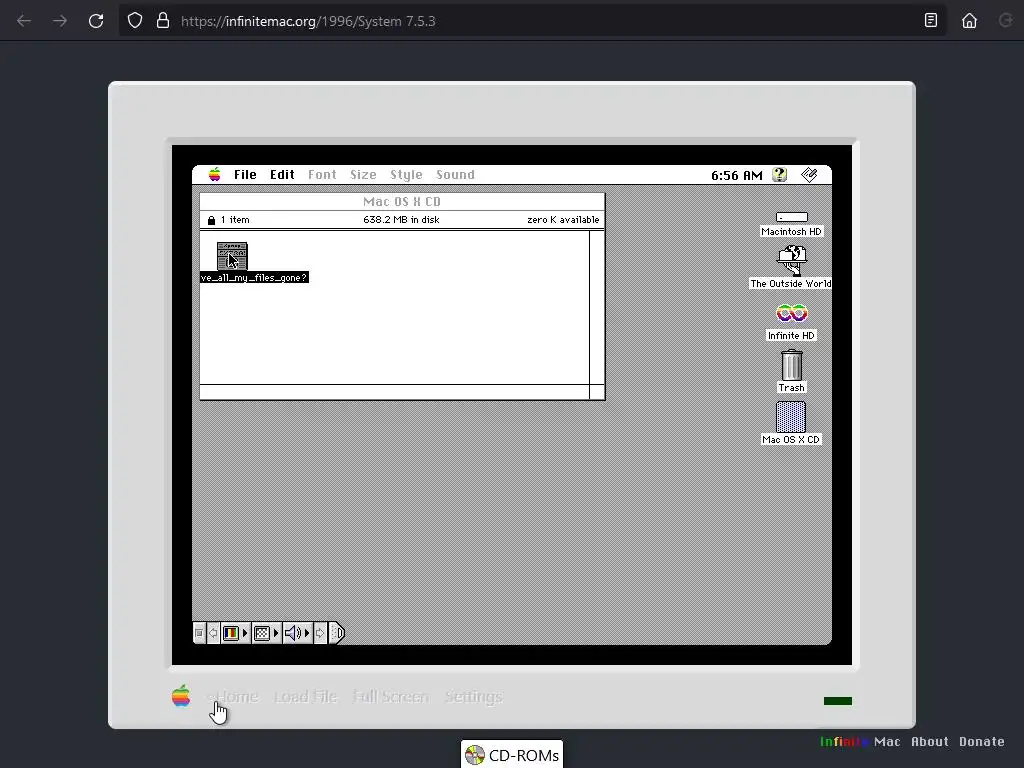This screenshot has width=1024, height=768.
Task: Open the Sound Volume speaker module
Action: [x=293, y=633]
